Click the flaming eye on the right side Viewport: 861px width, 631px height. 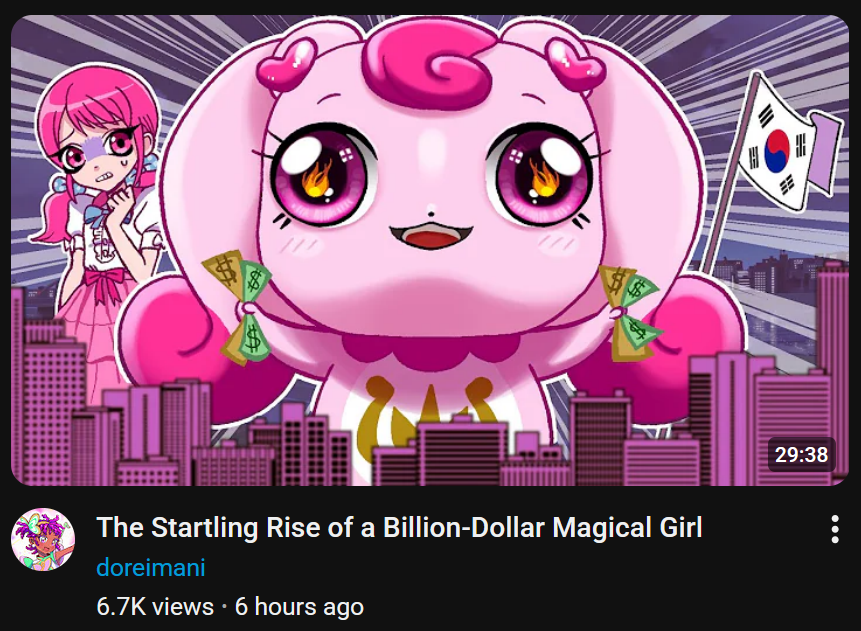coord(539,175)
